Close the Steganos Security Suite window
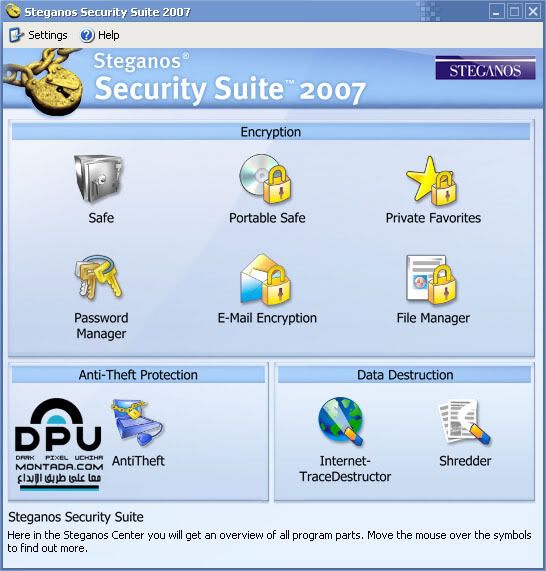Image resolution: width=546 pixels, height=571 pixels. [x=533, y=11]
